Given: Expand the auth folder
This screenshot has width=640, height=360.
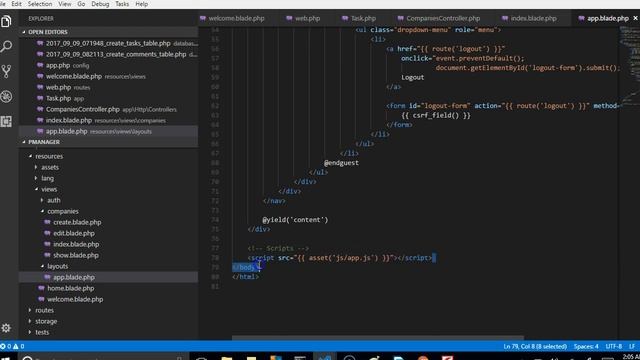Looking at the screenshot, I should pyautogui.click(x=53, y=200).
